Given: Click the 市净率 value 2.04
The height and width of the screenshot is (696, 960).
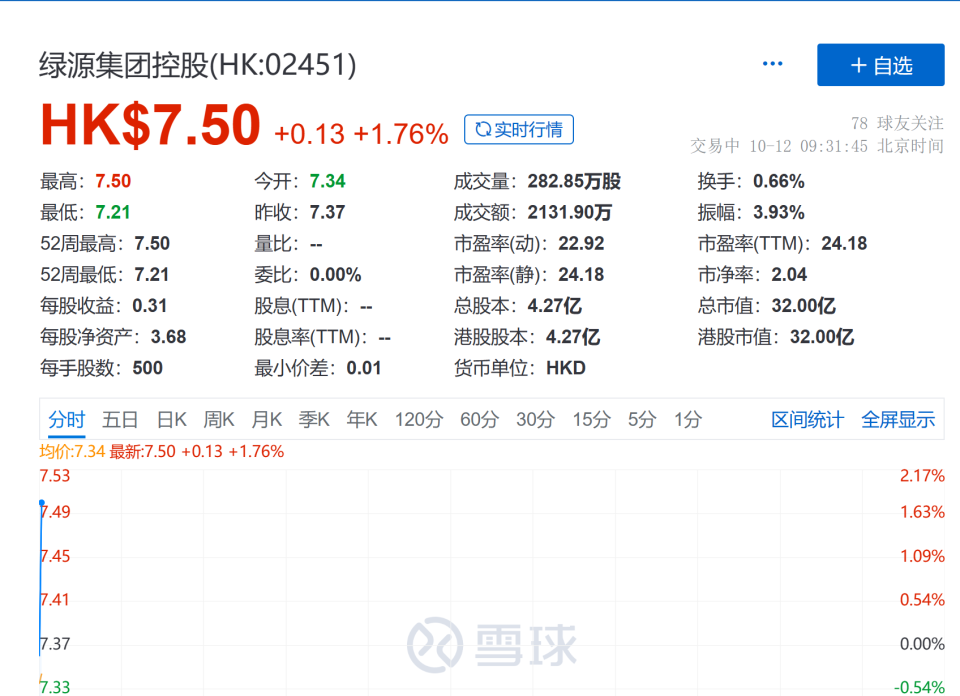Looking at the screenshot, I should tap(789, 275).
